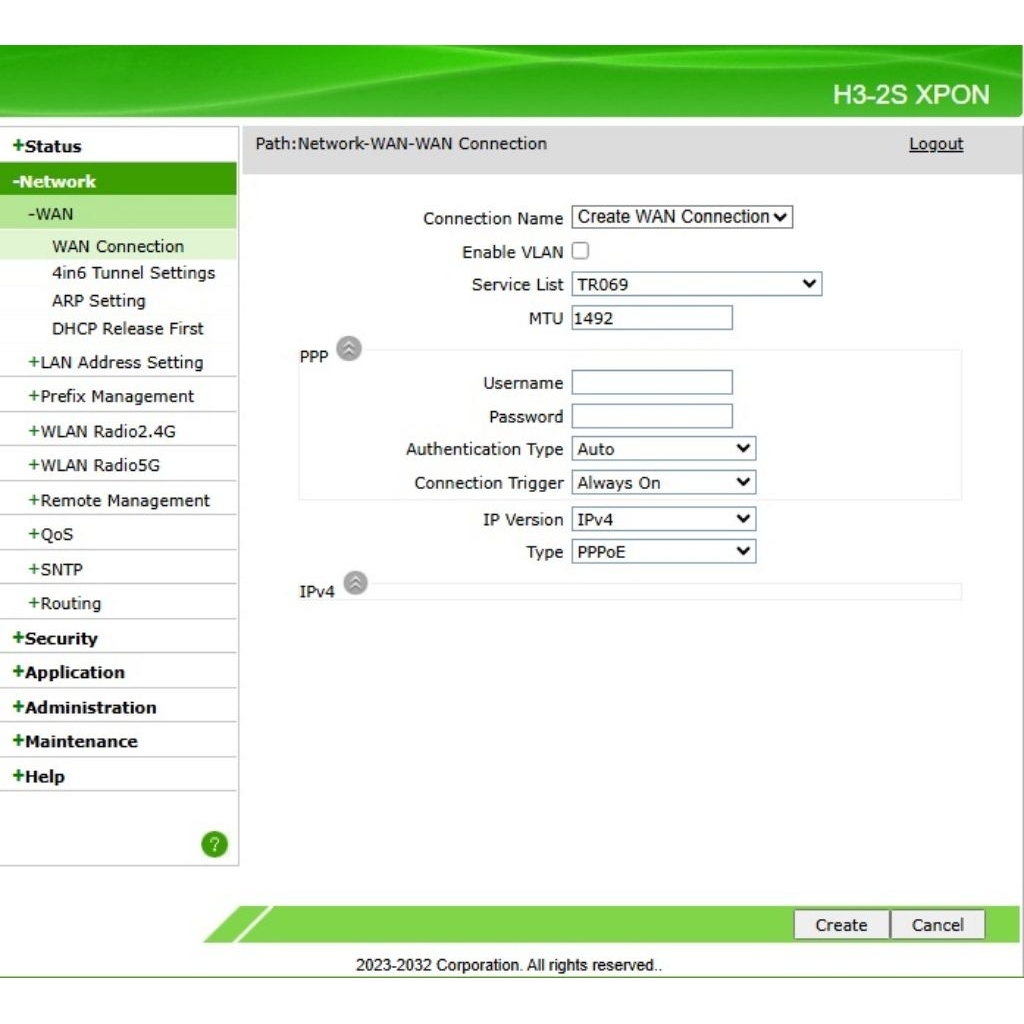Expand the Remote Management section

(x=119, y=500)
